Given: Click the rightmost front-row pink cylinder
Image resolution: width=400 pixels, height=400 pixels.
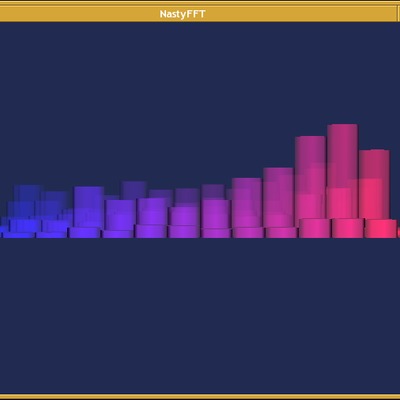Looking at the screenshot, I should click(380, 229).
